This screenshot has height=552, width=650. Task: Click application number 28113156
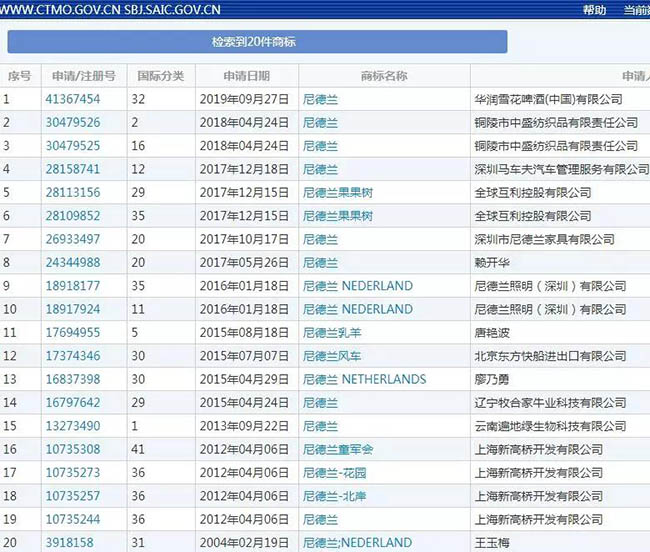[73, 192]
